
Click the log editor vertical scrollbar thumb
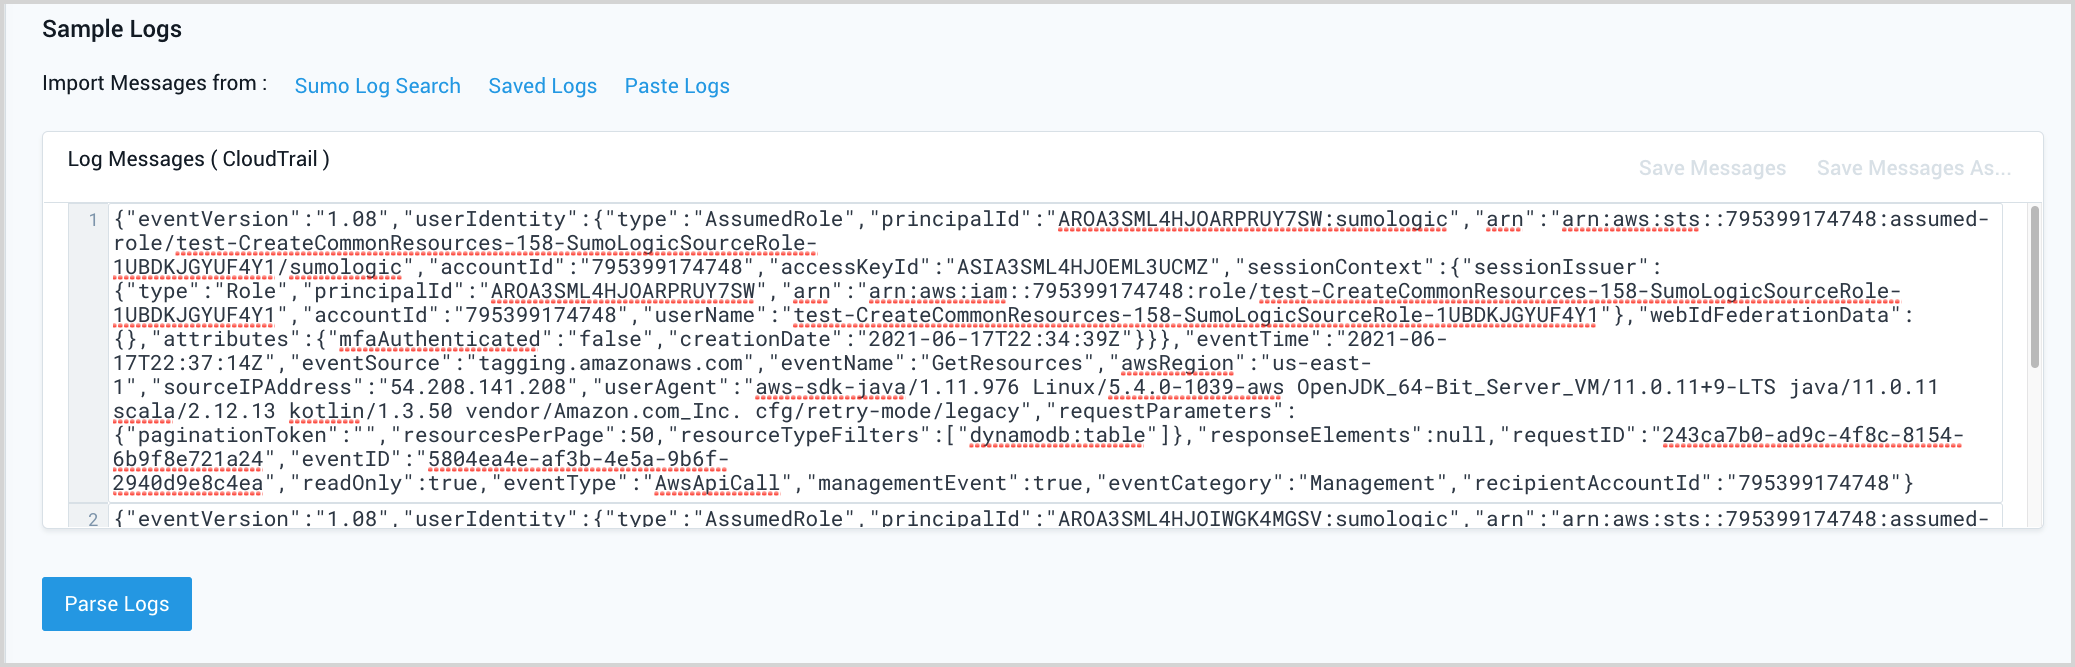click(x=2034, y=286)
